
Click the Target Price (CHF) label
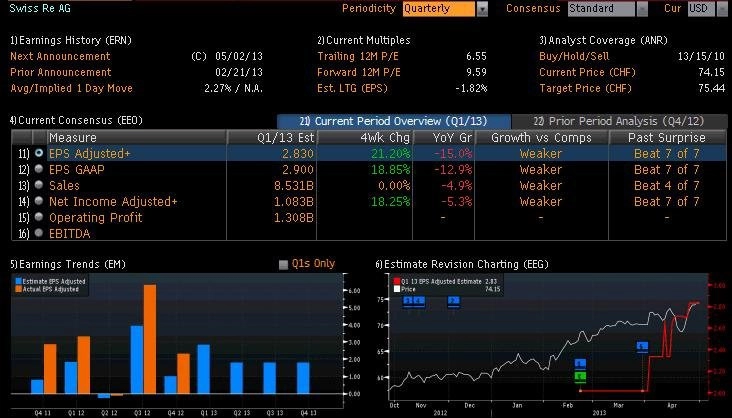pos(585,88)
